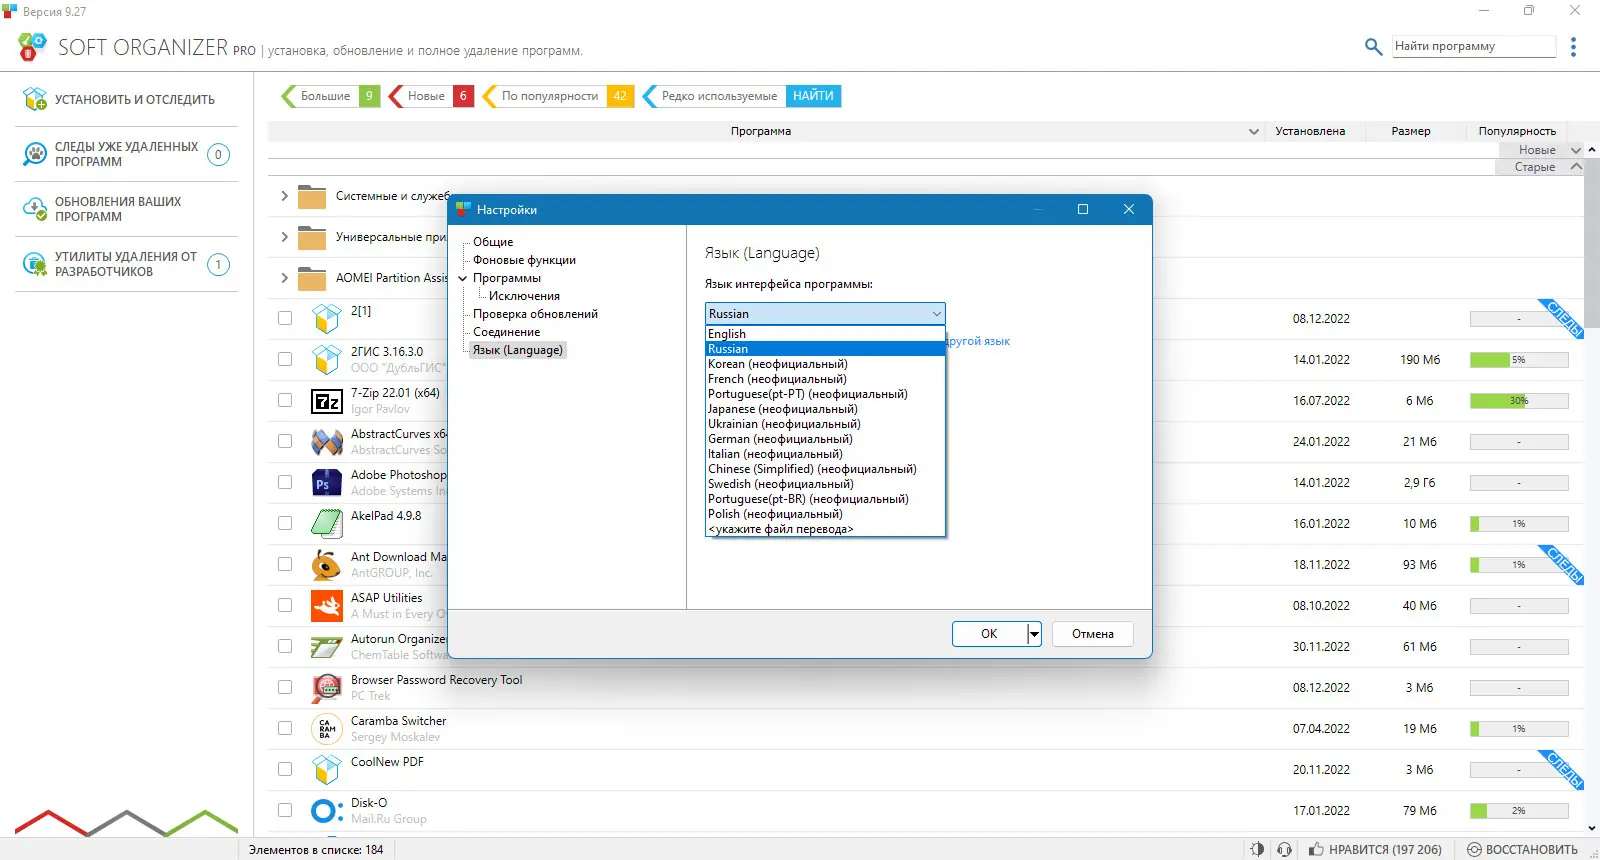Viewport: 1600px width, 860px height.
Task: Click the Ant Download Manager icon
Action: point(327,565)
